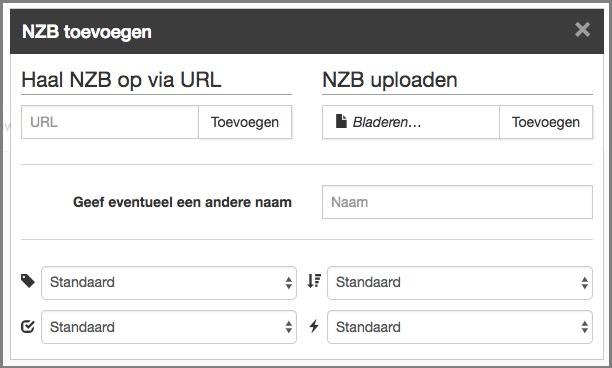Click the script dropdown's arrow stepper
Image resolution: width=612 pixels, height=368 pixels.
[x=584, y=327]
